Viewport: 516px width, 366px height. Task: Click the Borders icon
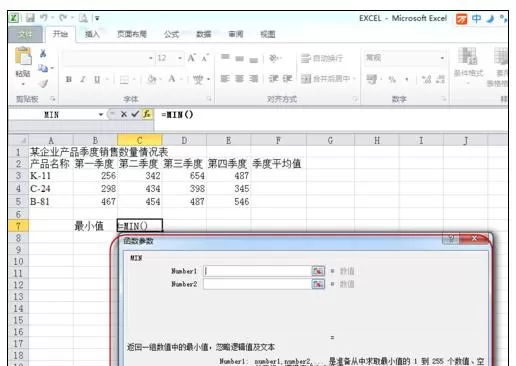click(x=124, y=79)
